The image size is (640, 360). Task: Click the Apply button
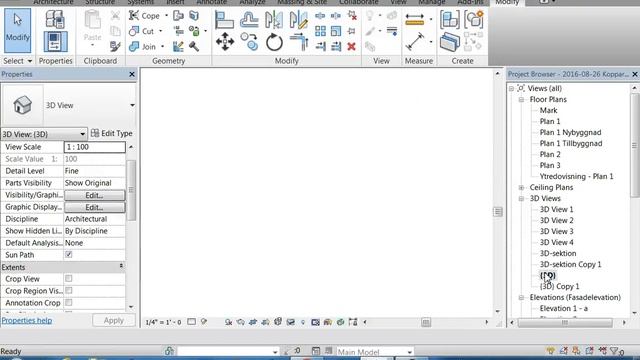[x=113, y=320]
